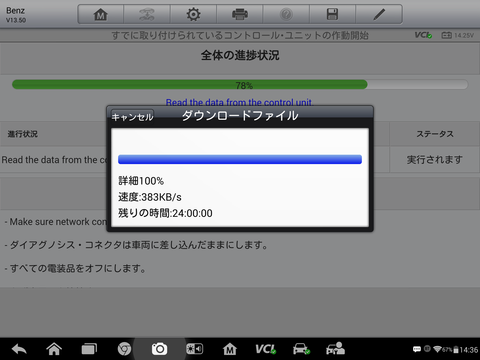Open VCL manager in bottom bar
480x360 pixels.
tap(265, 349)
